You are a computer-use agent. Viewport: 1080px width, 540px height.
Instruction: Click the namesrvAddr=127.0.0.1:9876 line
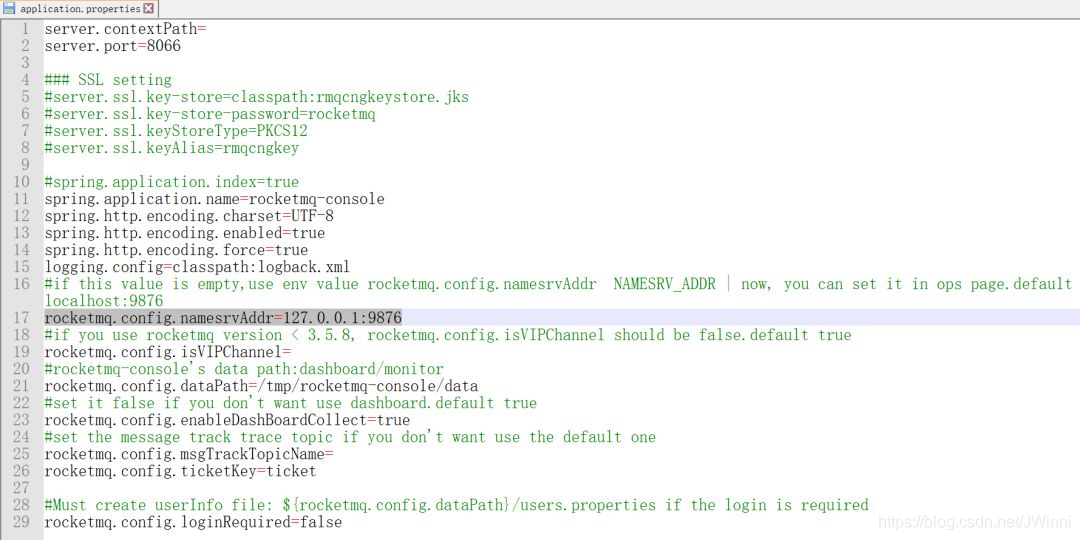coord(223,318)
